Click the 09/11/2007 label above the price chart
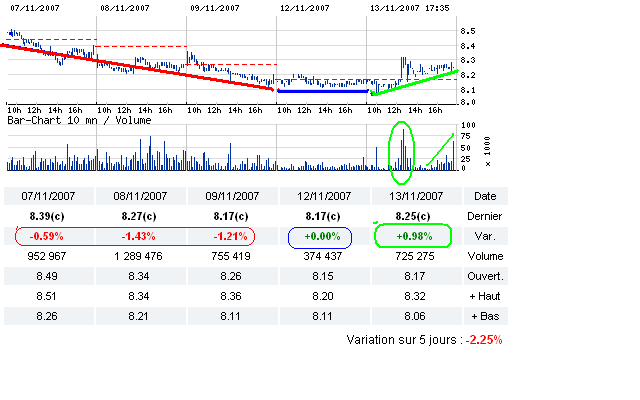Screen dimensions: 640x400 tap(215, 8)
